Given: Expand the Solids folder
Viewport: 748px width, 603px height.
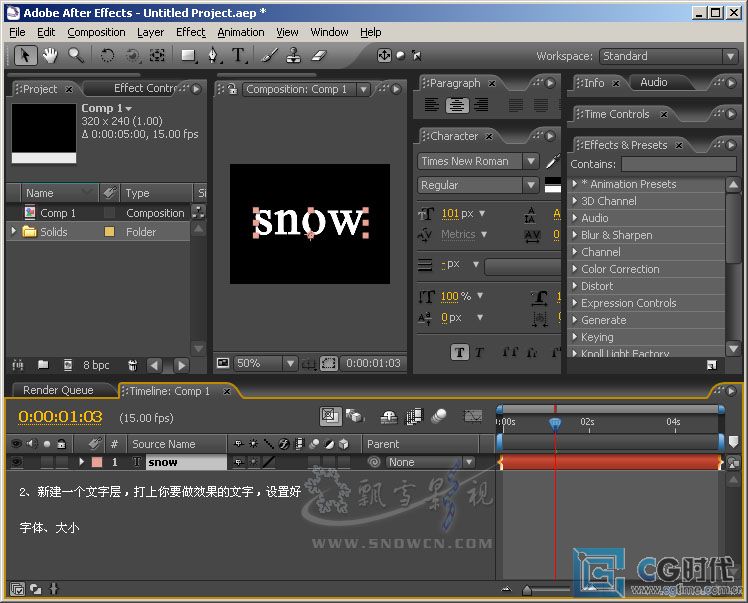Looking at the screenshot, I should (13, 231).
